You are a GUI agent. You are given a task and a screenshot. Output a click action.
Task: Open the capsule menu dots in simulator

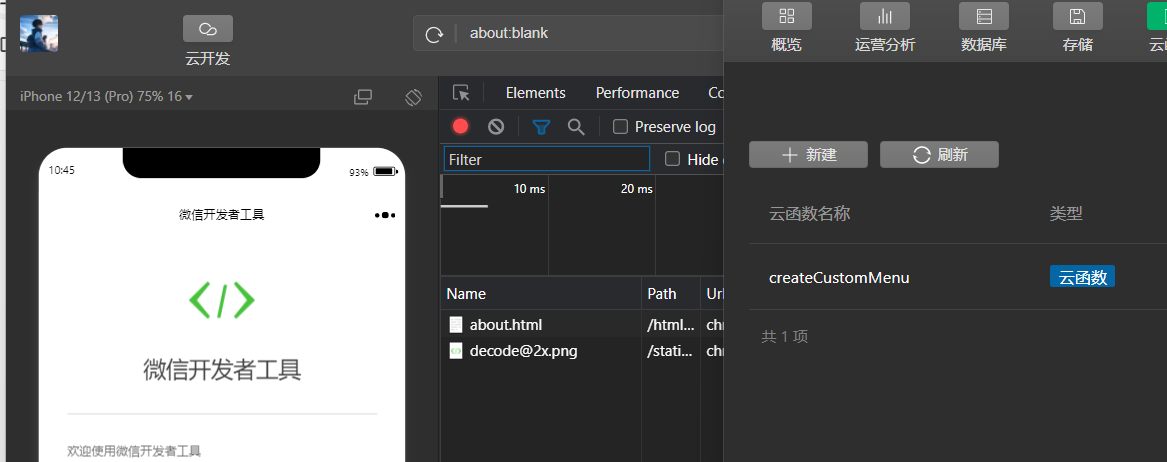point(385,215)
